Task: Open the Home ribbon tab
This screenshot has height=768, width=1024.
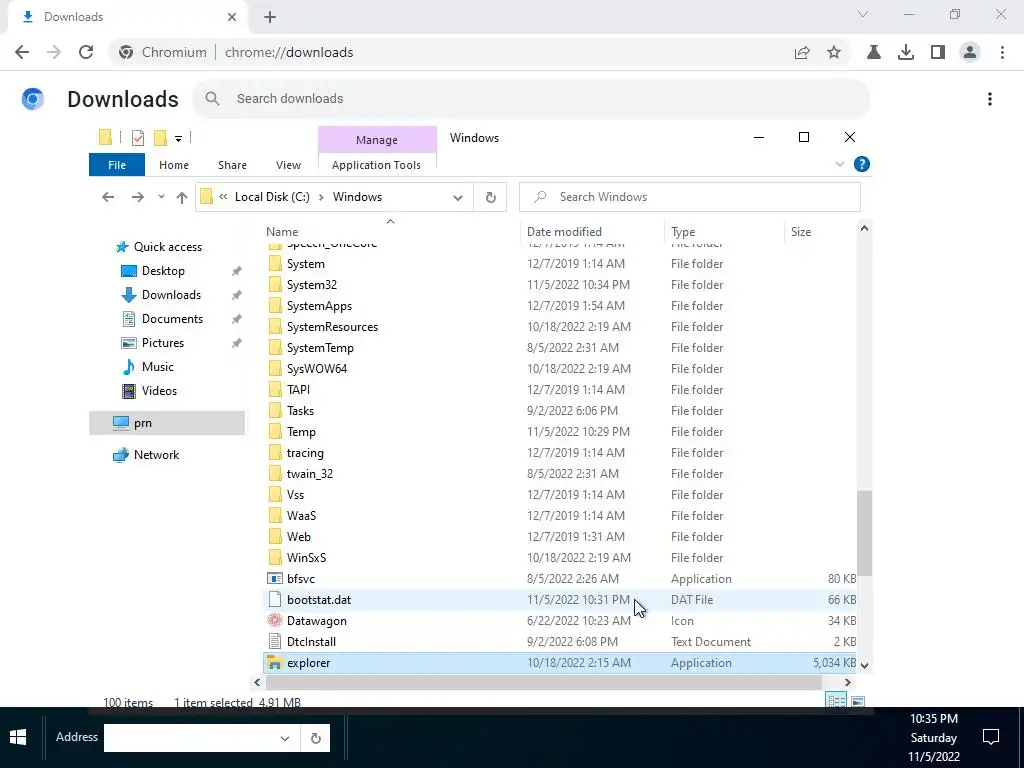Action: coord(174,165)
